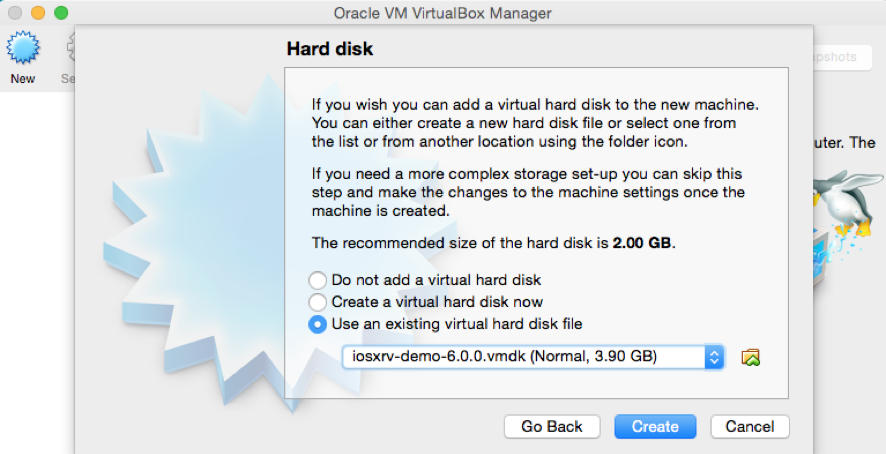
Task: Click the blue up-down arrows on disk selector
Action: (x=714, y=357)
